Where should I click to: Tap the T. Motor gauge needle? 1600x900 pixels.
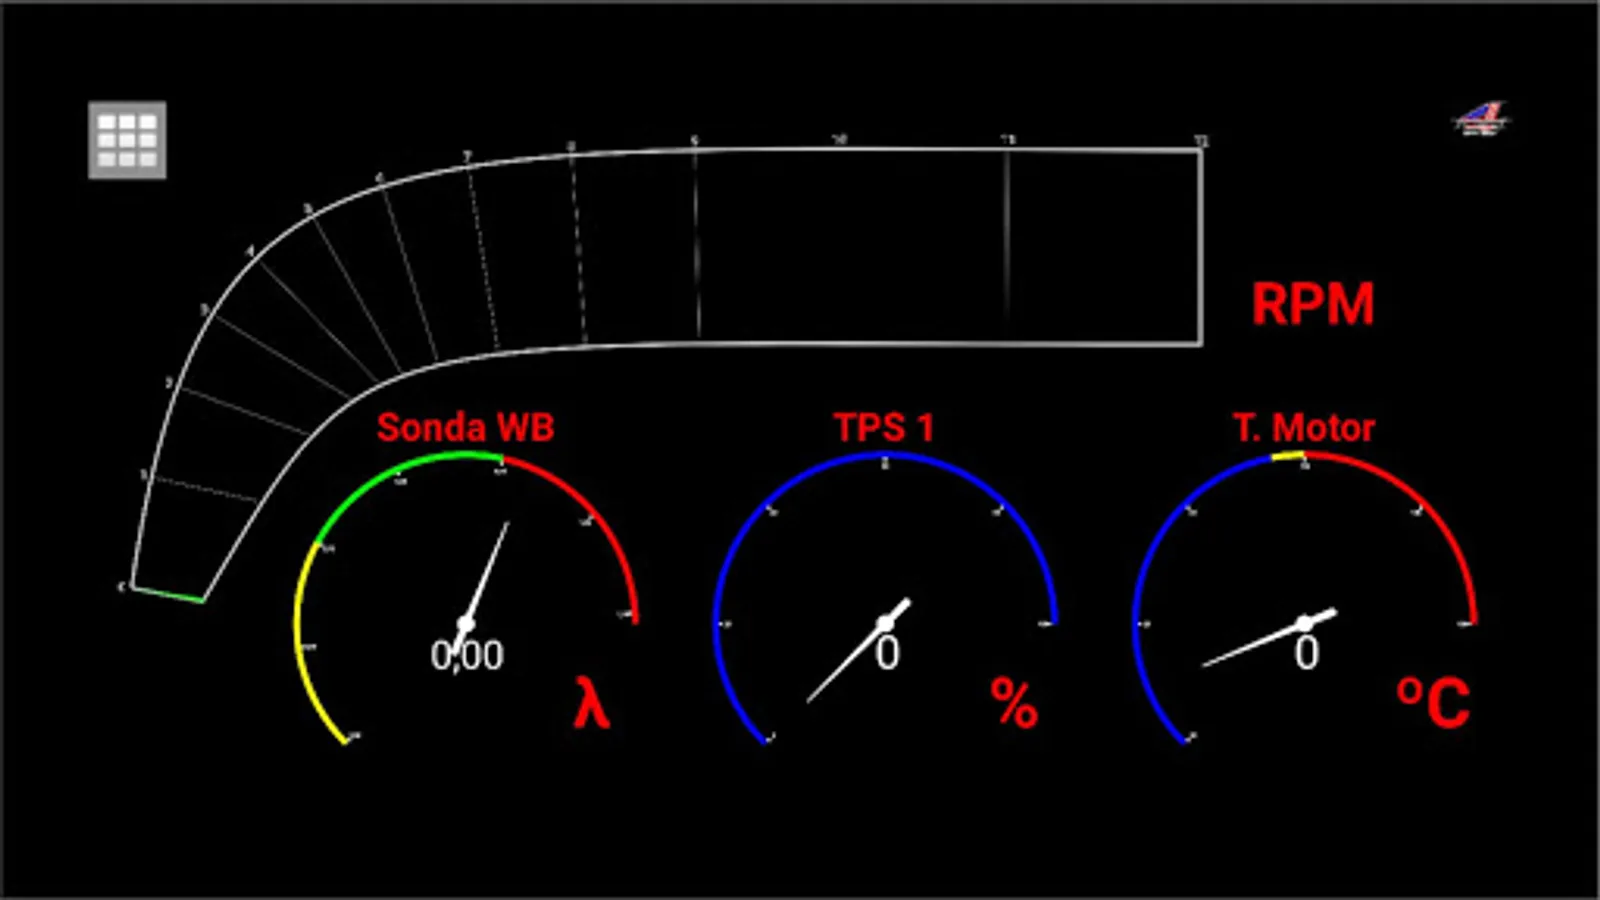pyautogui.click(x=1270, y=637)
